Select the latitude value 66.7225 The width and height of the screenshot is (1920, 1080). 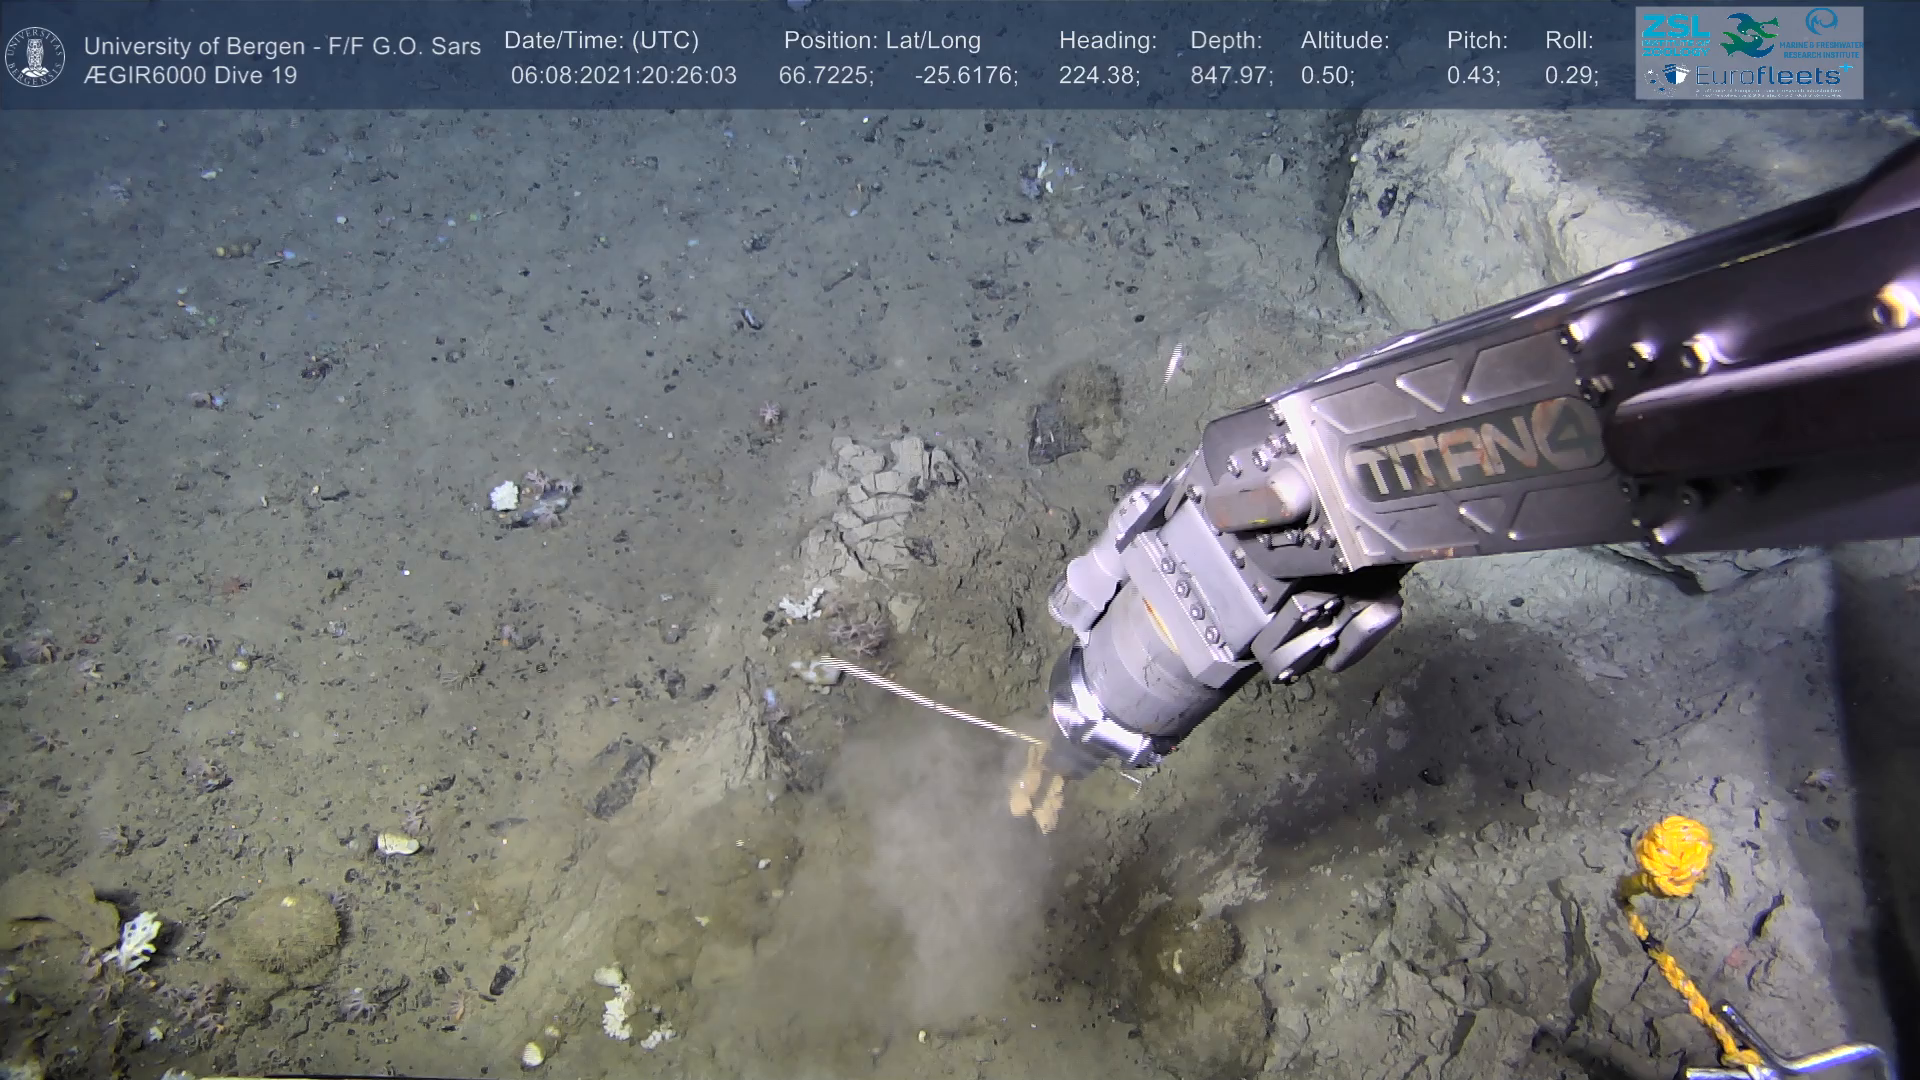[x=823, y=76]
